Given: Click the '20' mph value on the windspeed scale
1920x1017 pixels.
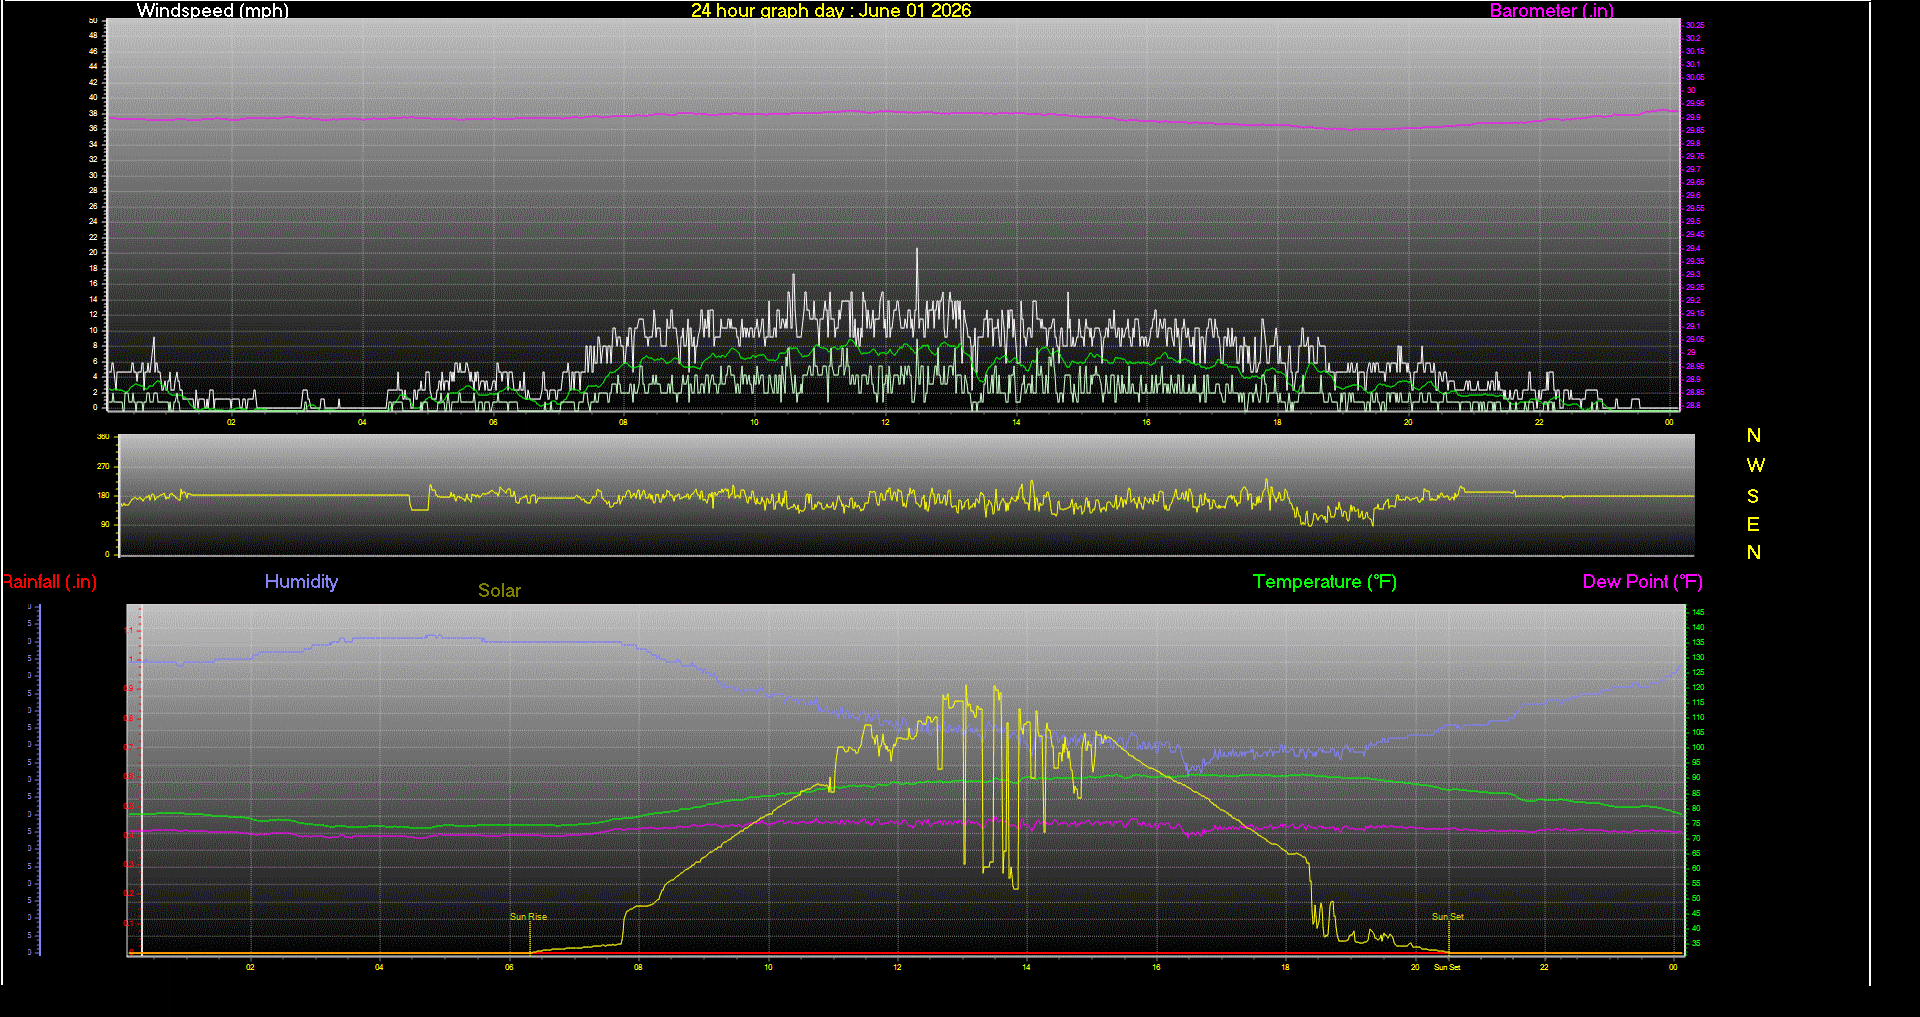Looking at the screenshot, I should pyautogui.click(x=93, y=252).
